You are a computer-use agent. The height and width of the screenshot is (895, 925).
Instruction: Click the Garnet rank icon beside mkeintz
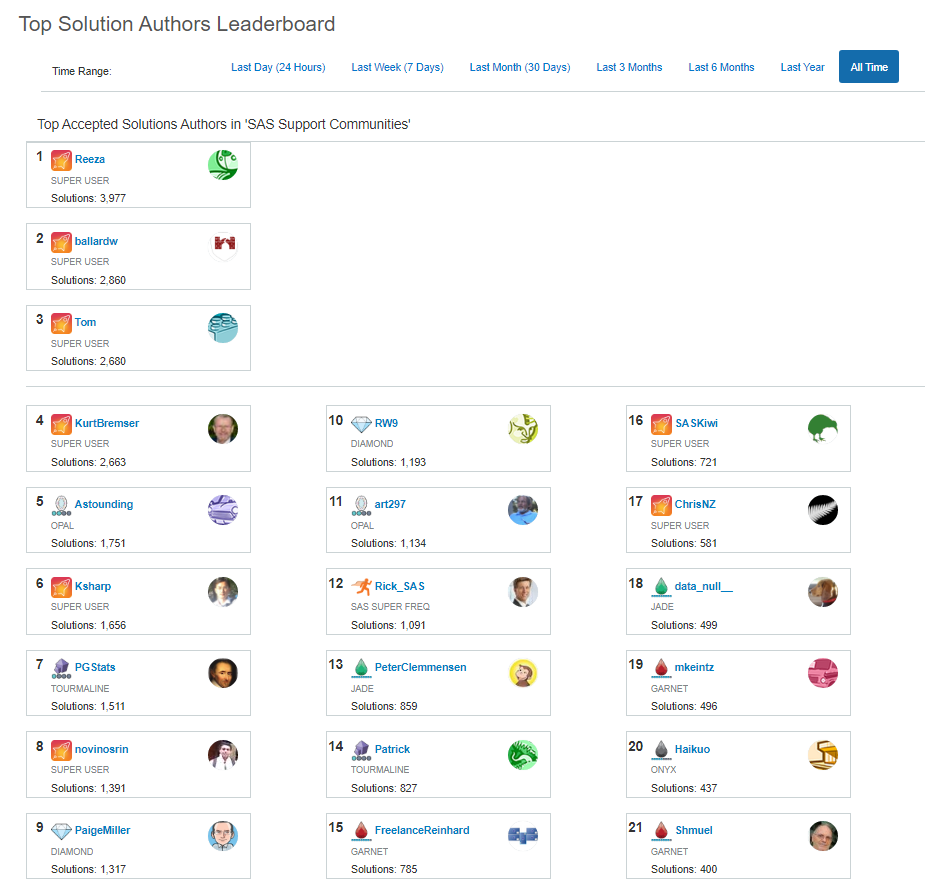pyautogui.click(x=661, y=668)
